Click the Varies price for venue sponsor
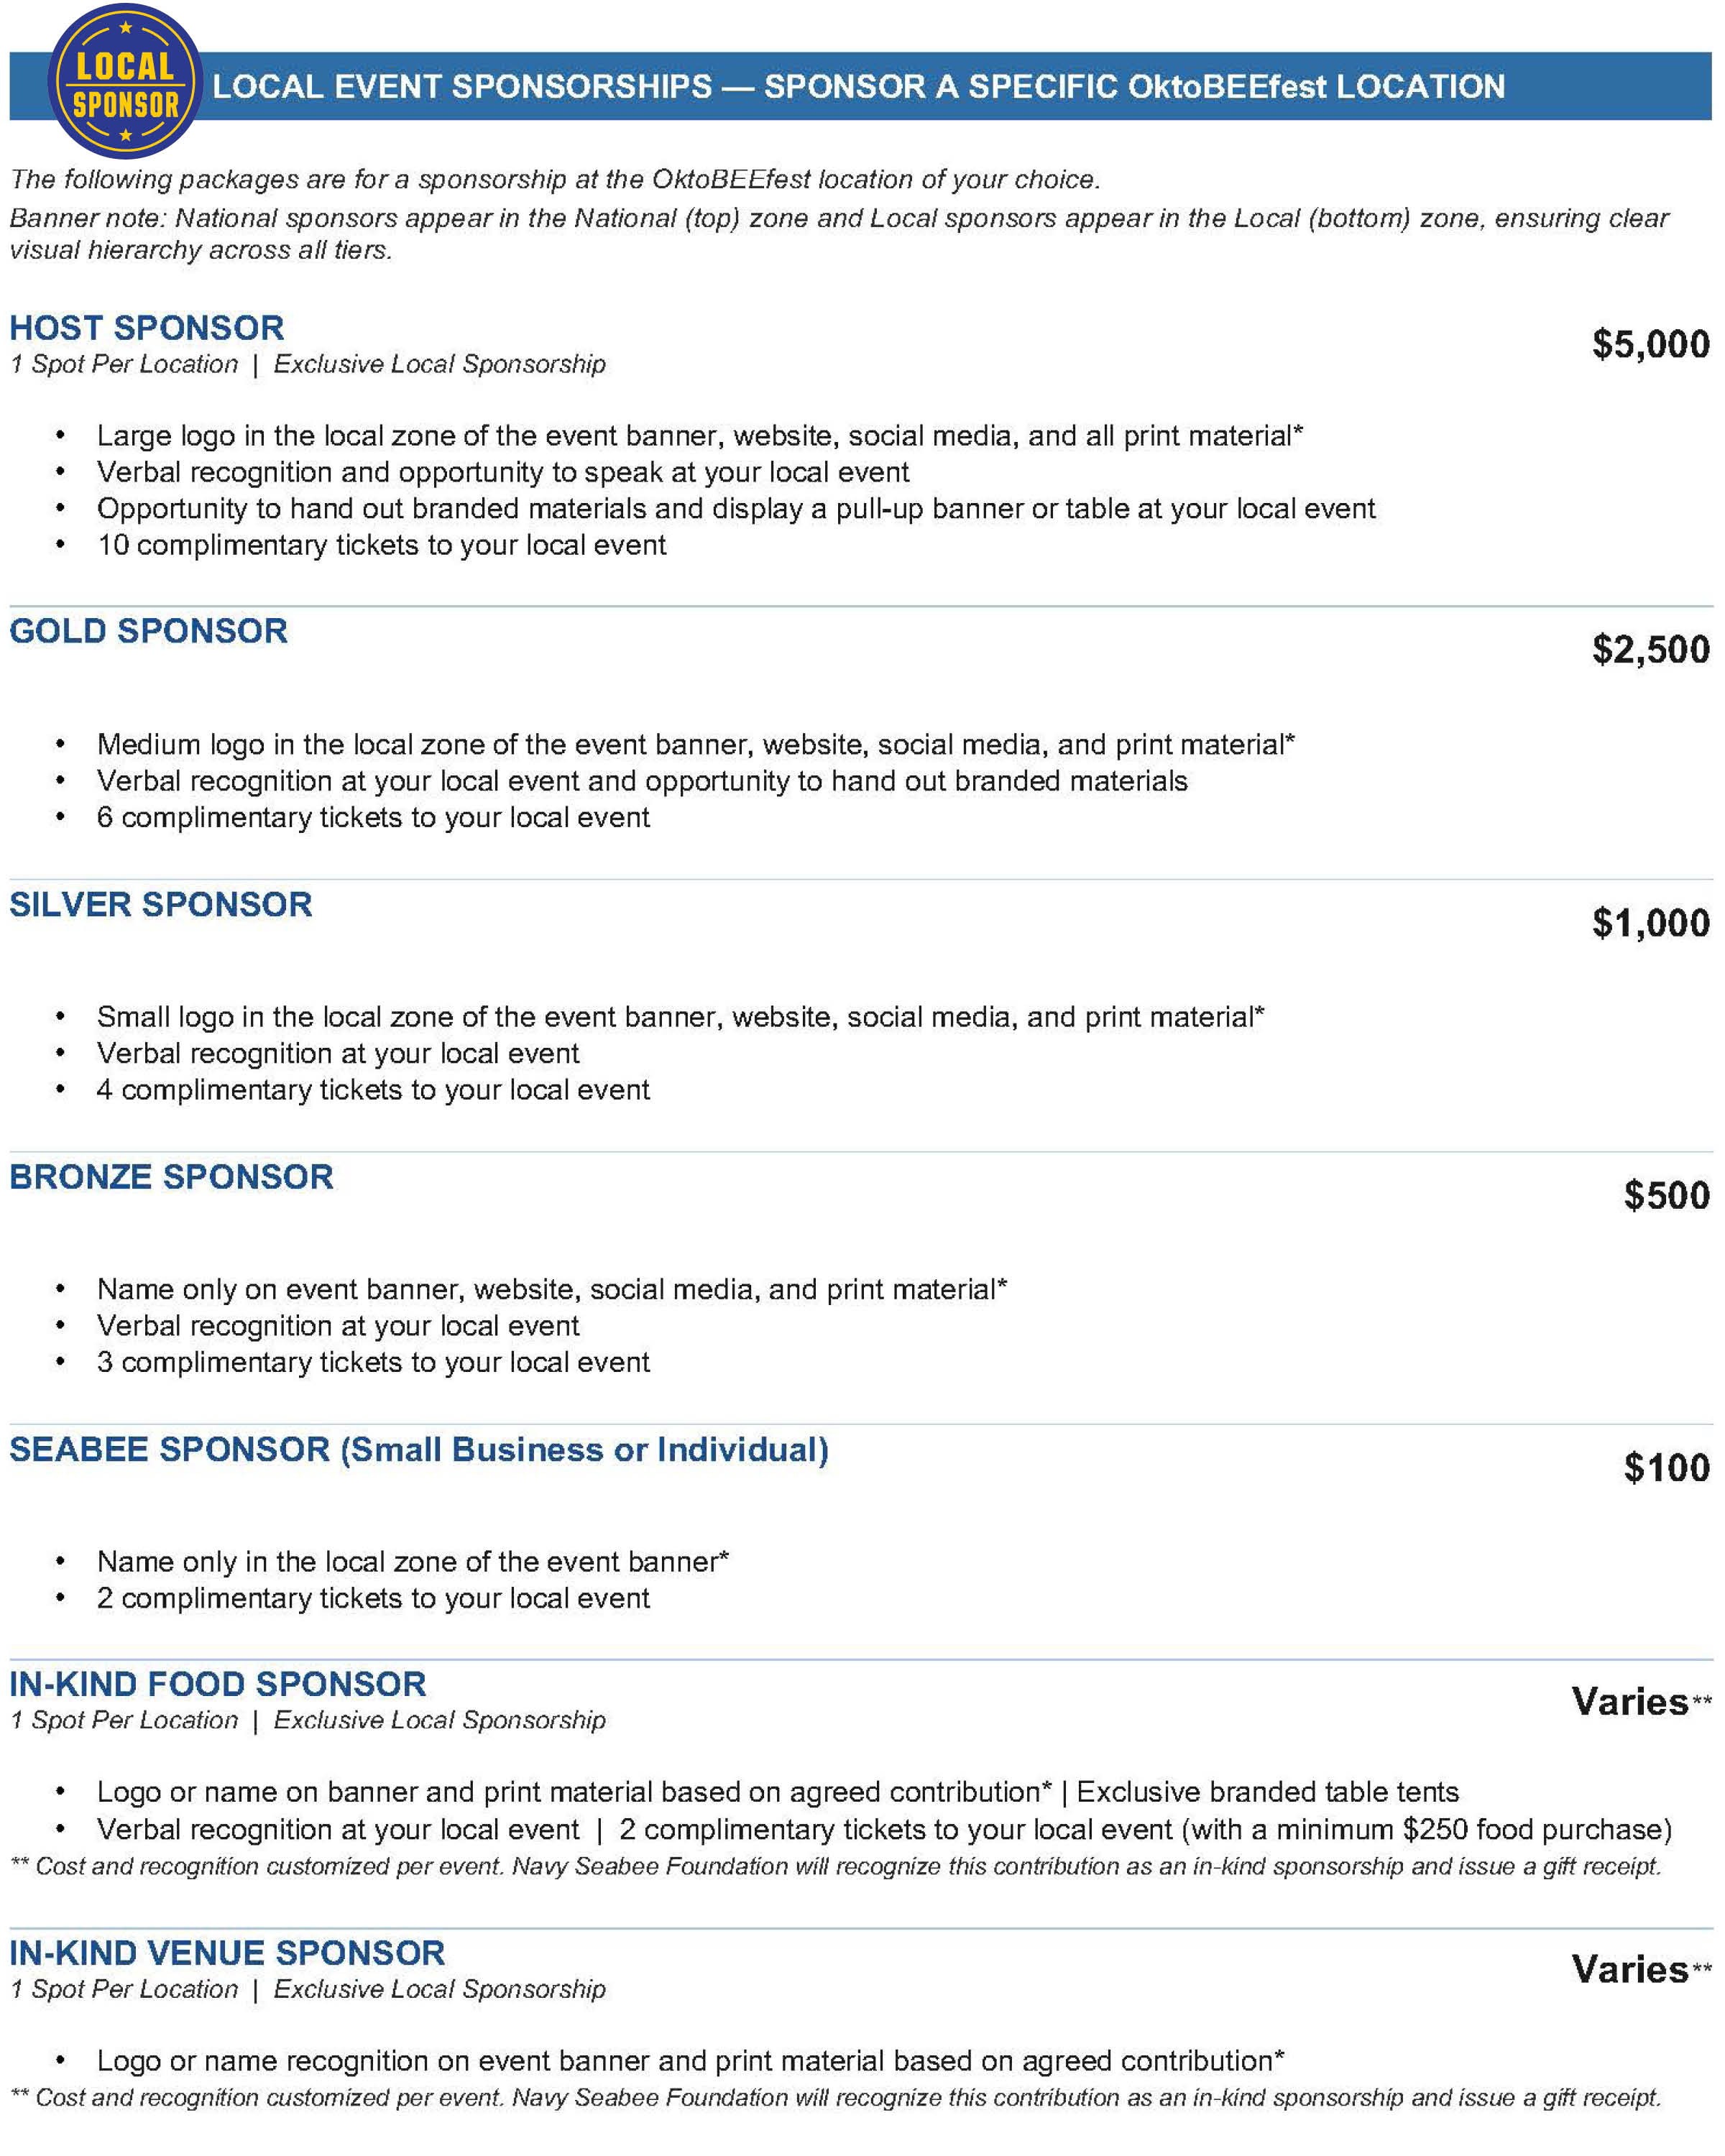This screenshot has width=1725, height=2156. click(x=1641, y=1969)
